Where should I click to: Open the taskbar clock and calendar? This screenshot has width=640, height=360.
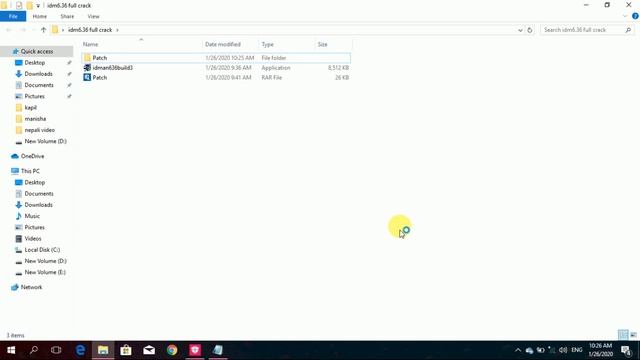(600, 350)
